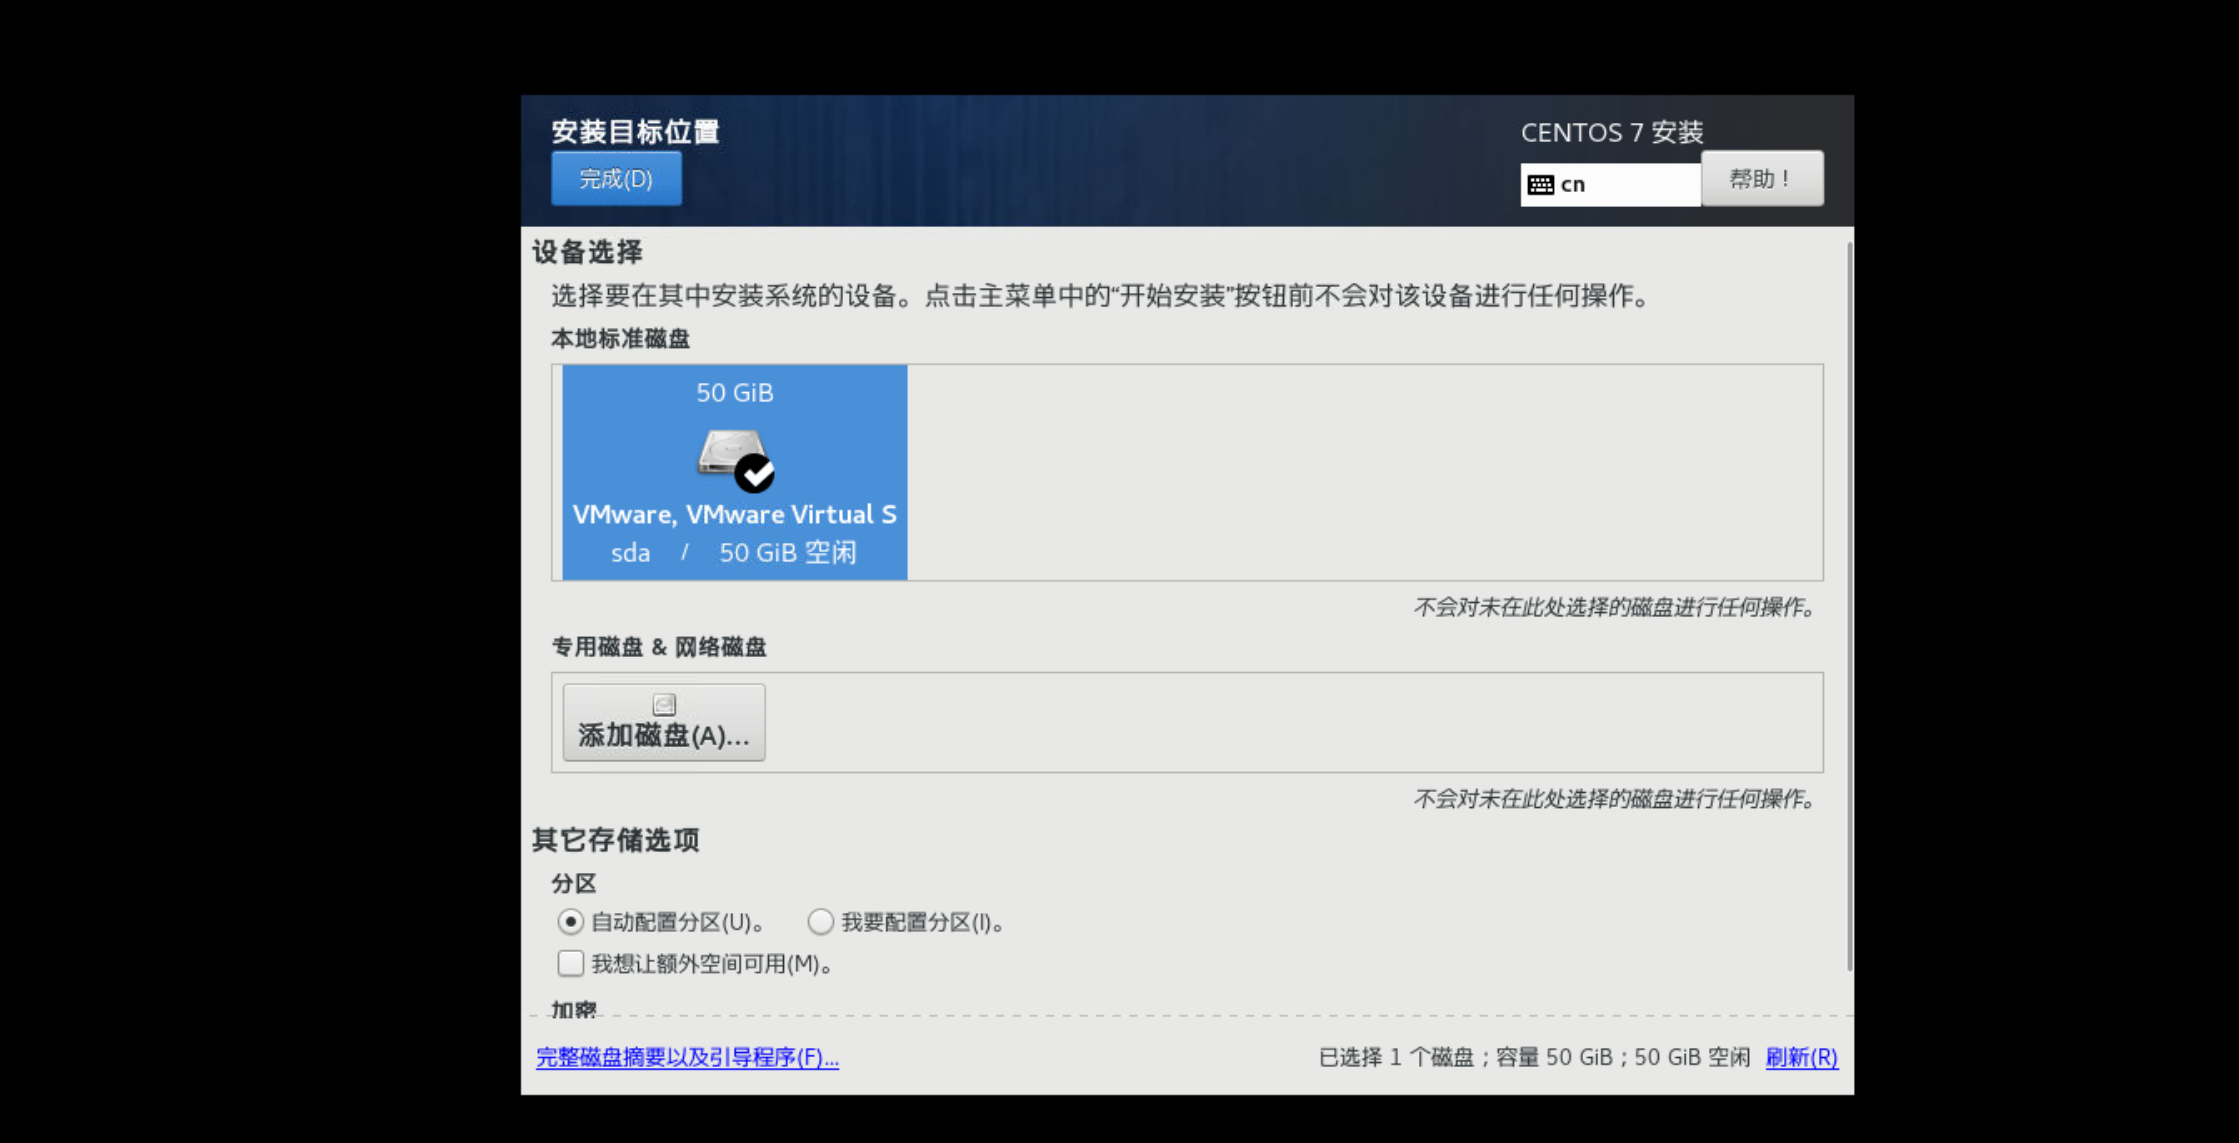
Task: Click the vertical scrollbar on the right edge
Action: 1849,607
